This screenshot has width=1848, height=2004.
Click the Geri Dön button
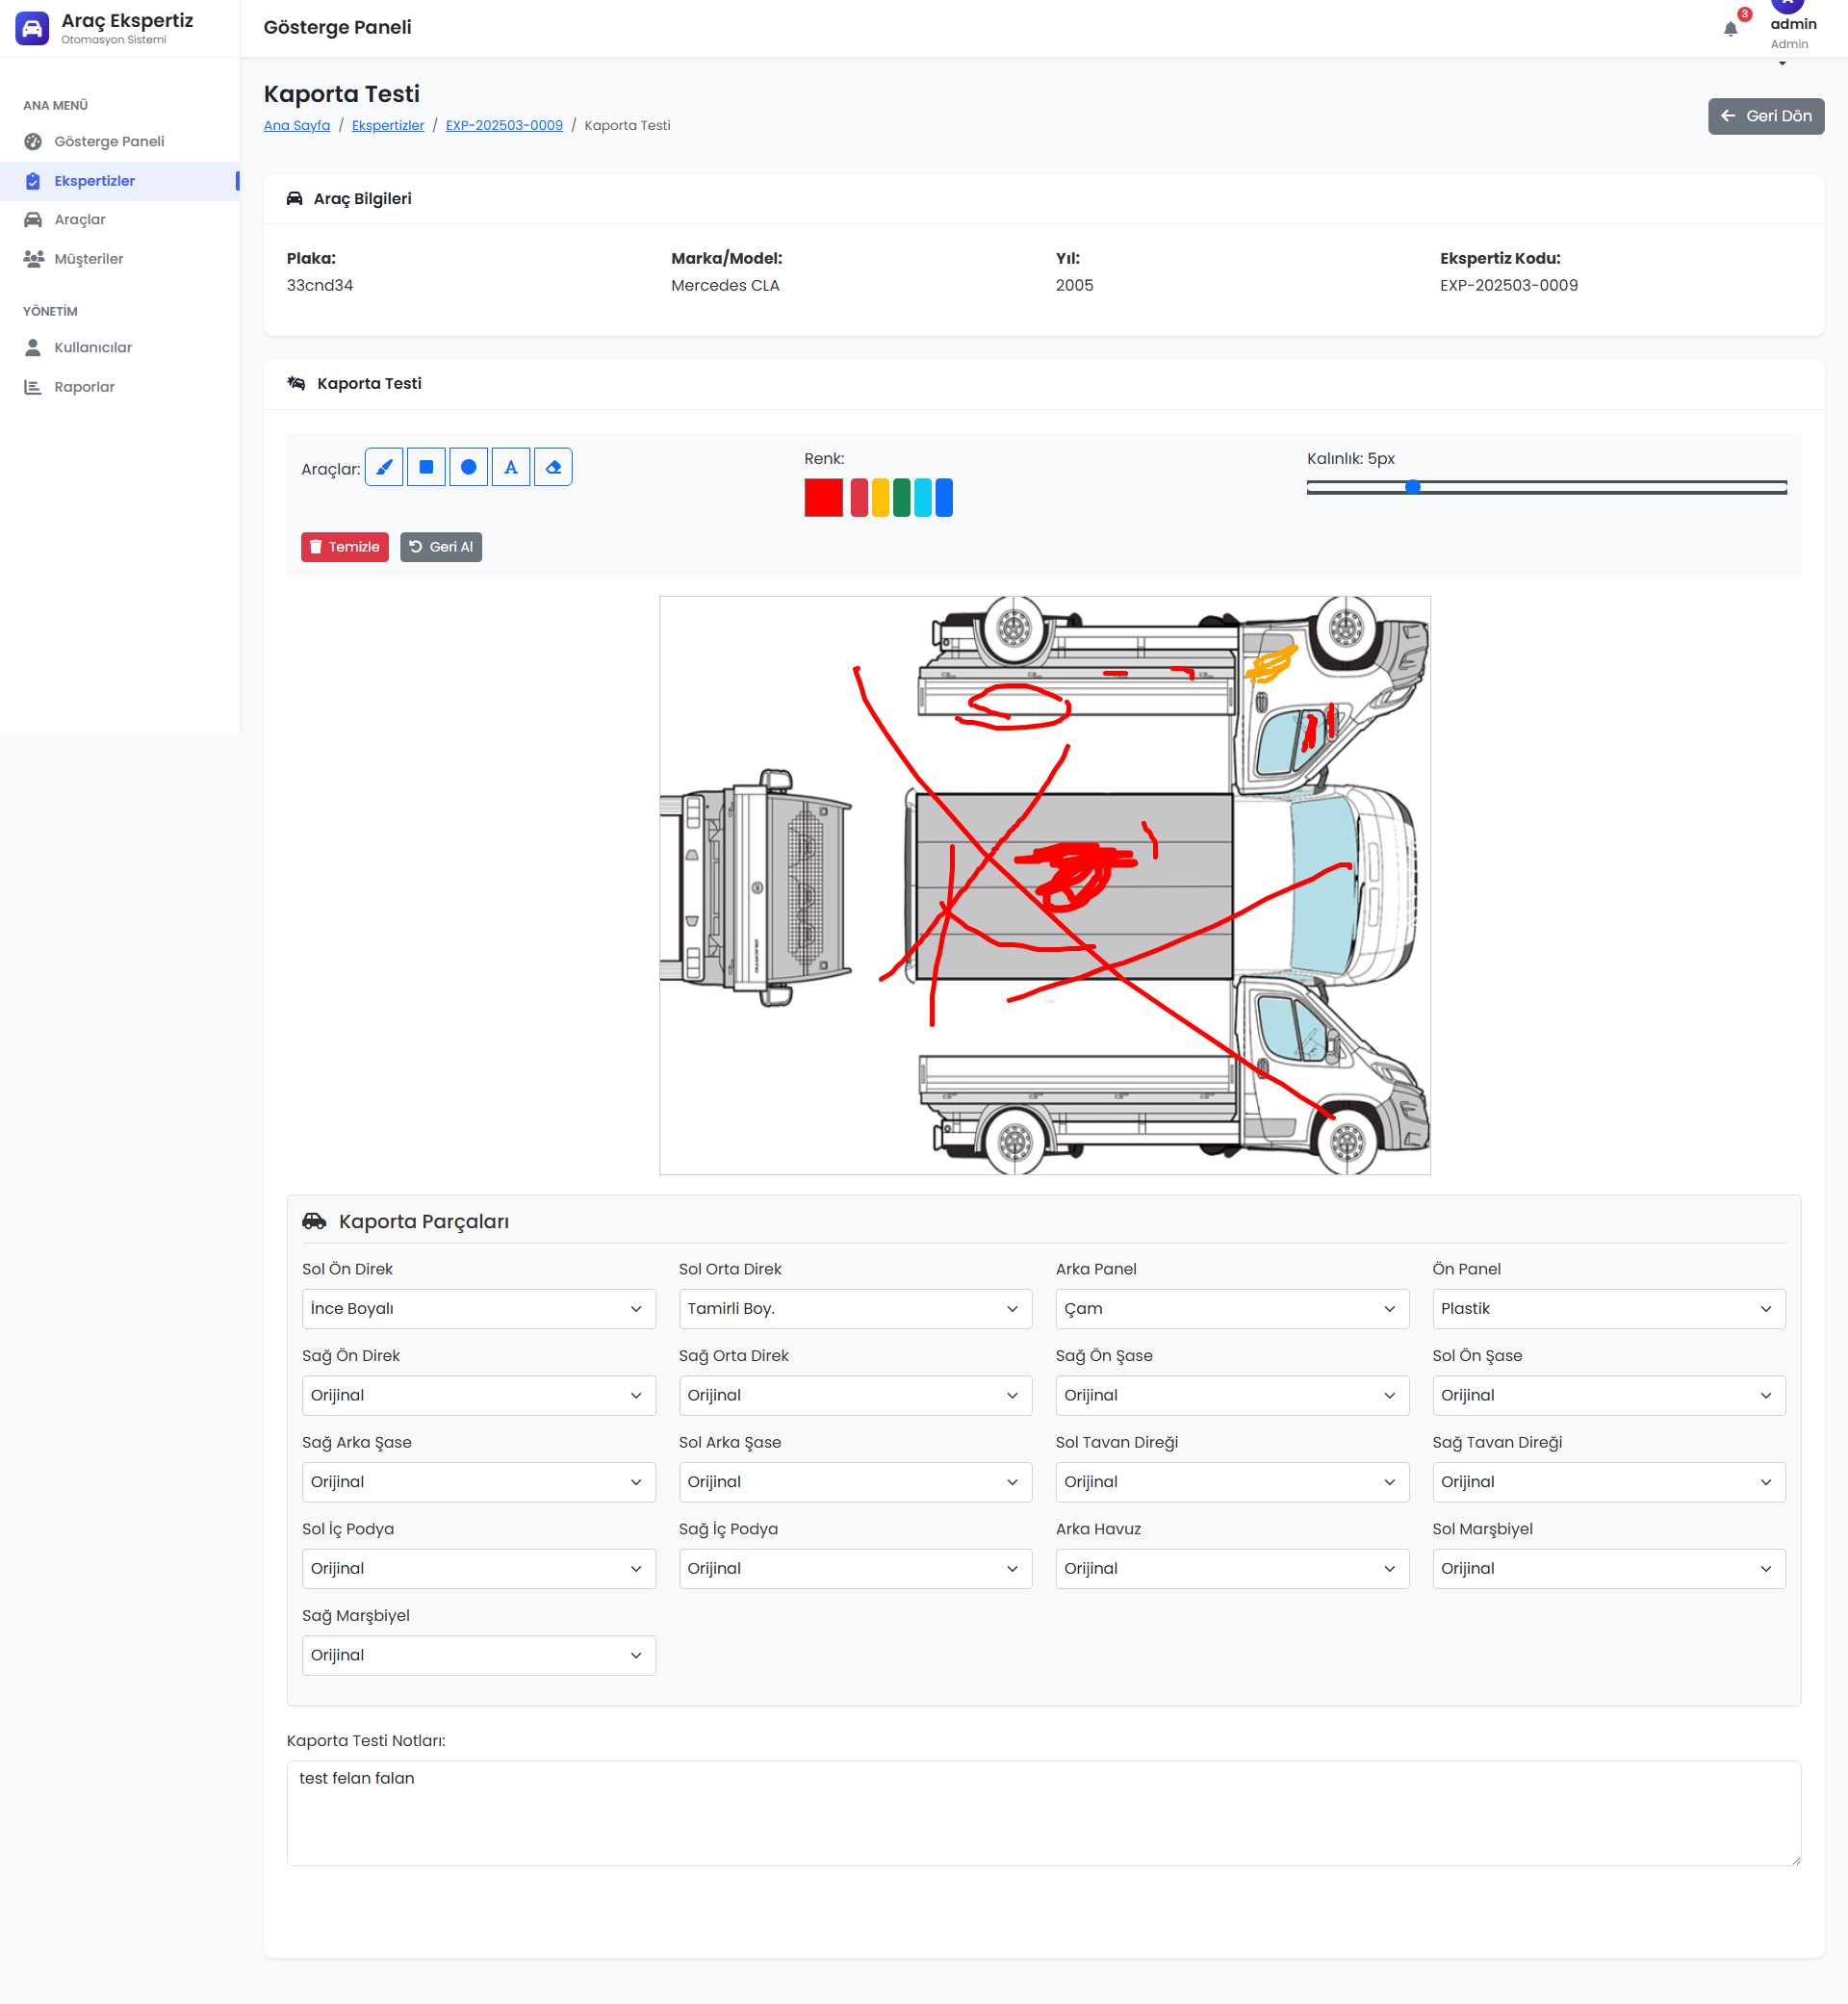(1766, 116)
